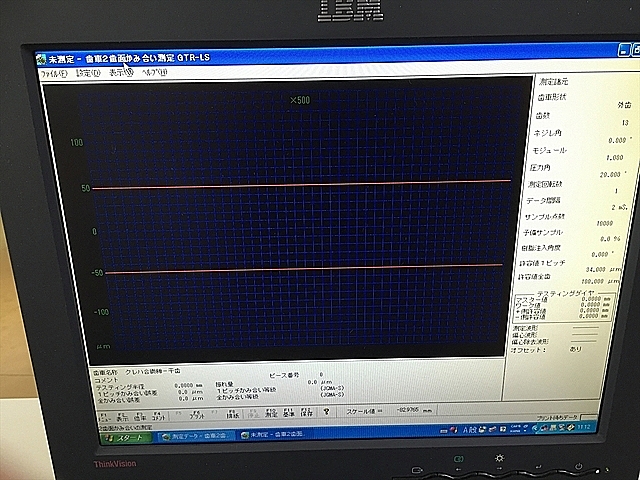Screen dimensions: 640x480
Task: Click the 測定回転数 label
Action: [x=545, y=184]
